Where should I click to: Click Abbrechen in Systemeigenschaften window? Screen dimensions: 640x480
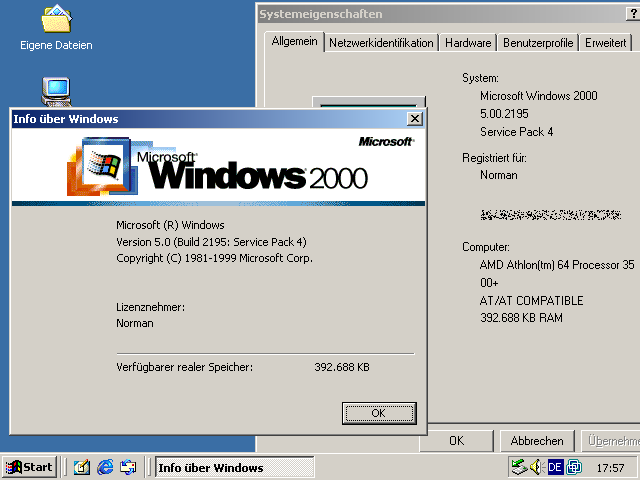pyautogui.click(x=537, y=441)
